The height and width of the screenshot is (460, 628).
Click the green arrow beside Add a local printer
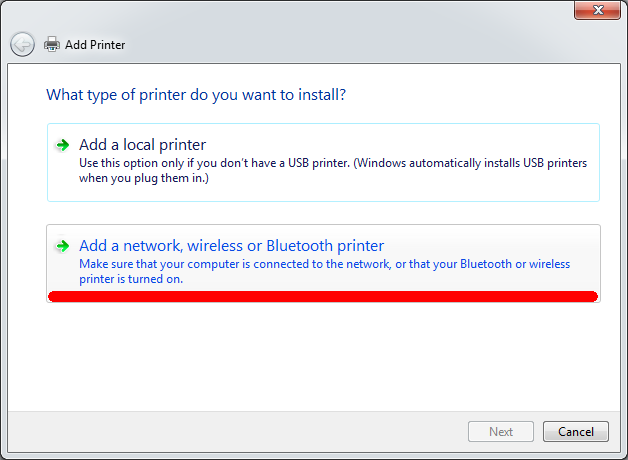coord(62,145)
